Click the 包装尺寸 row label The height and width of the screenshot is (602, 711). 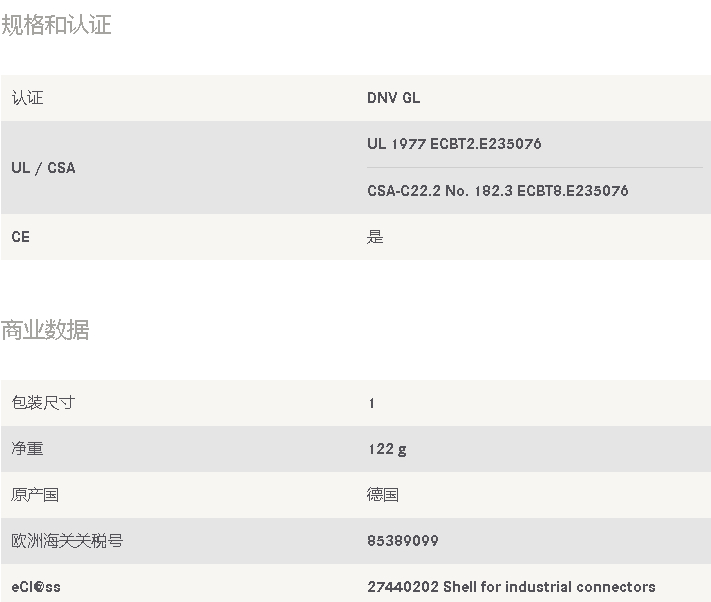click(x=43, y=403)
